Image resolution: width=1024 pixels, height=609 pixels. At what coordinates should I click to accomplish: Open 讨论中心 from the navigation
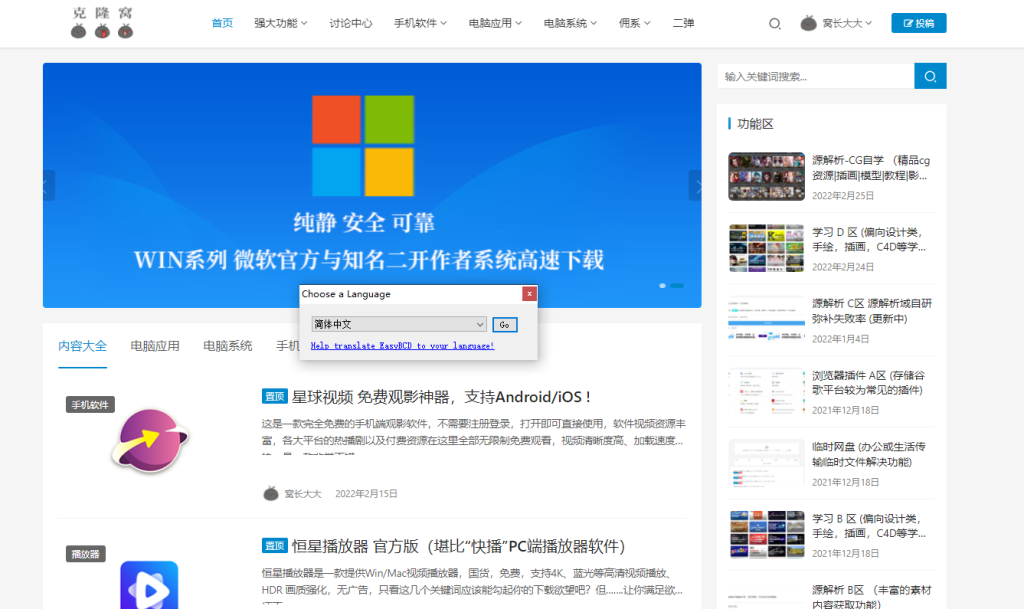coord(351,23)
